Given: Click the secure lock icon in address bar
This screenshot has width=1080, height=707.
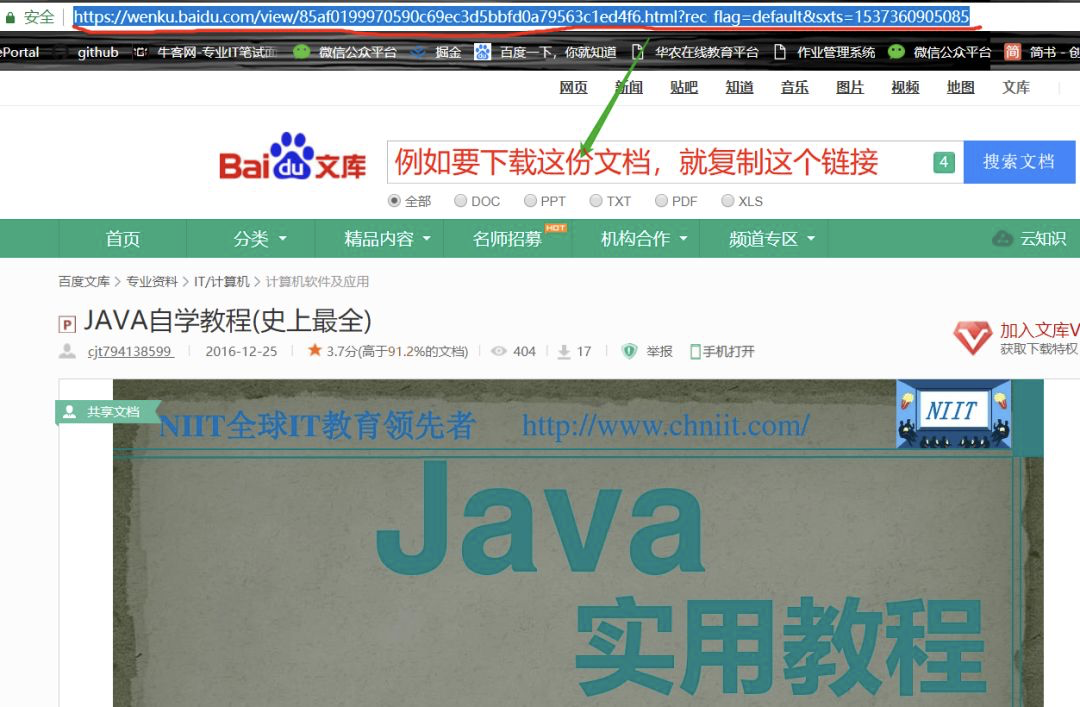Looking at the screenshot, I should click(10, 17).
